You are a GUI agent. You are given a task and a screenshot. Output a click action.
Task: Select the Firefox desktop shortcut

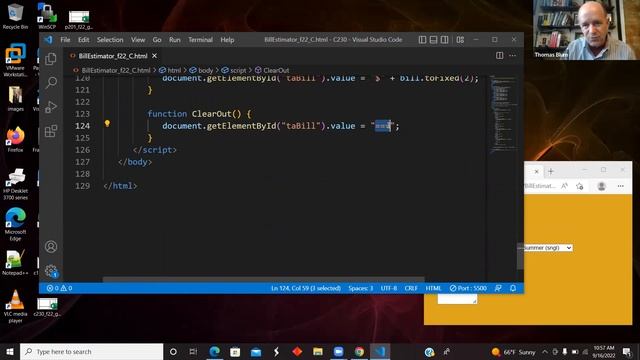click(x=16, y=139)
